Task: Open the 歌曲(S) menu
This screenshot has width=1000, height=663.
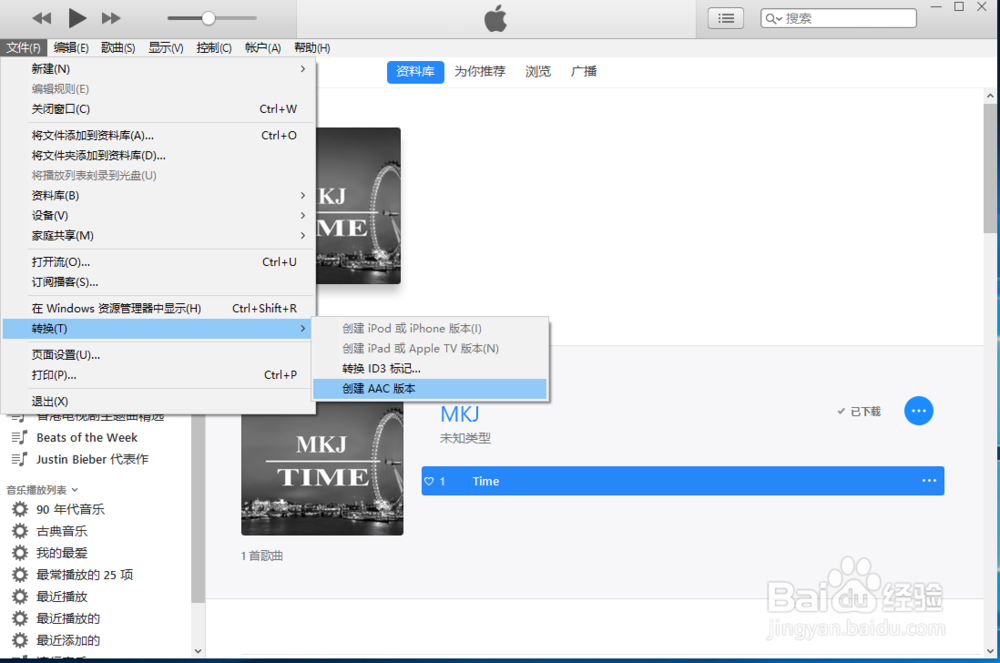Action: [118, 48]
